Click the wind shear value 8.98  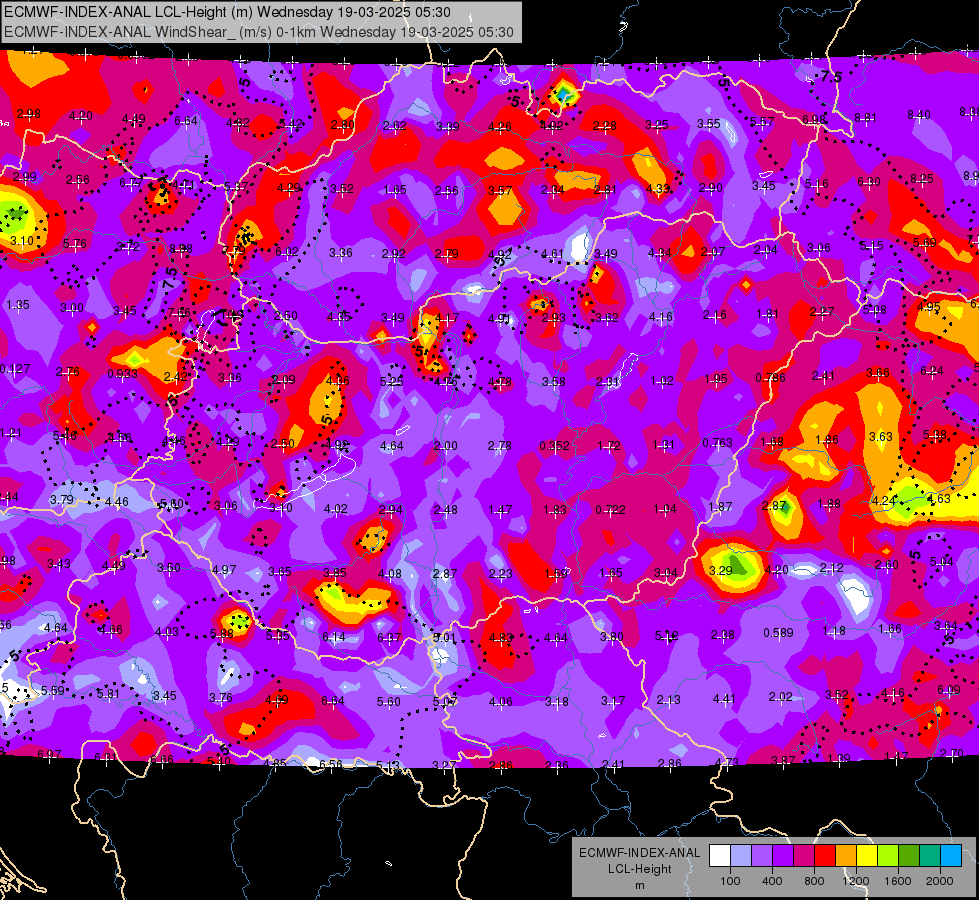tap(180, 249)
